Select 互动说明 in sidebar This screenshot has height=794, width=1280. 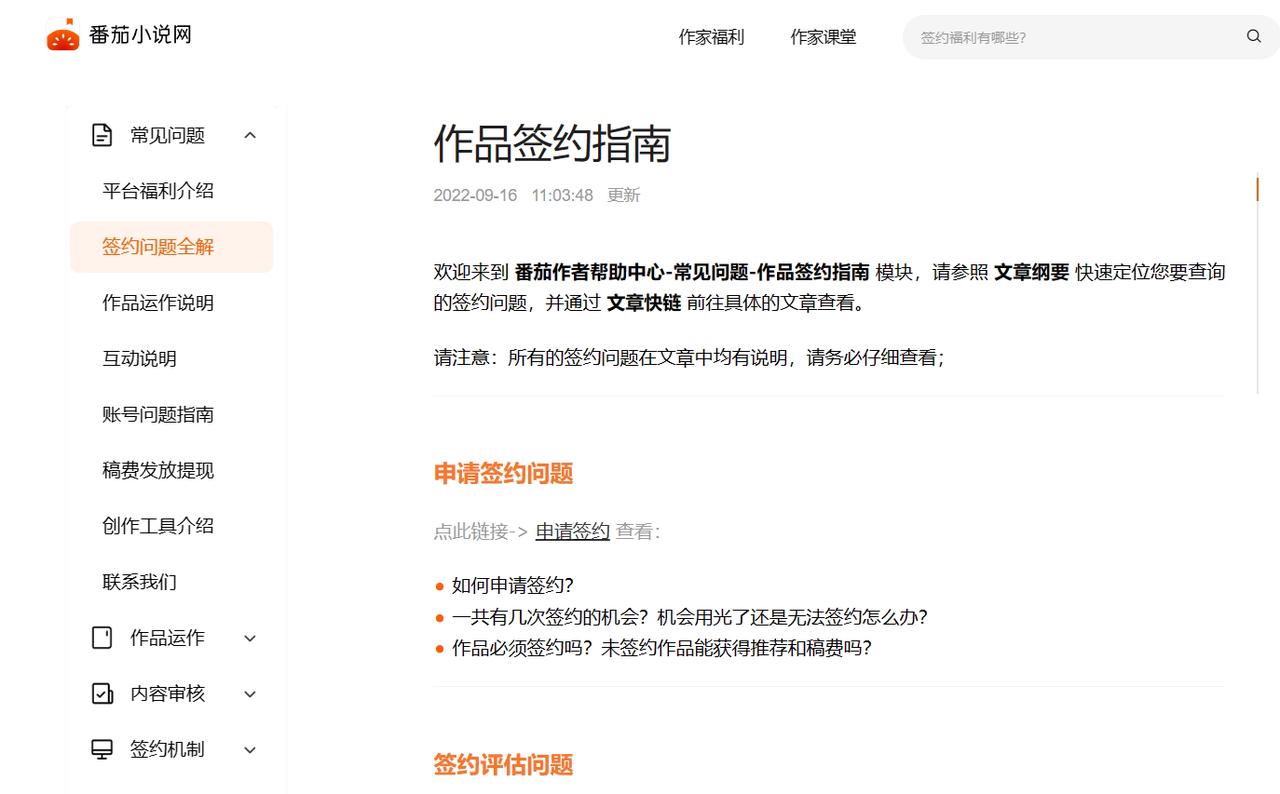(139, 359)
